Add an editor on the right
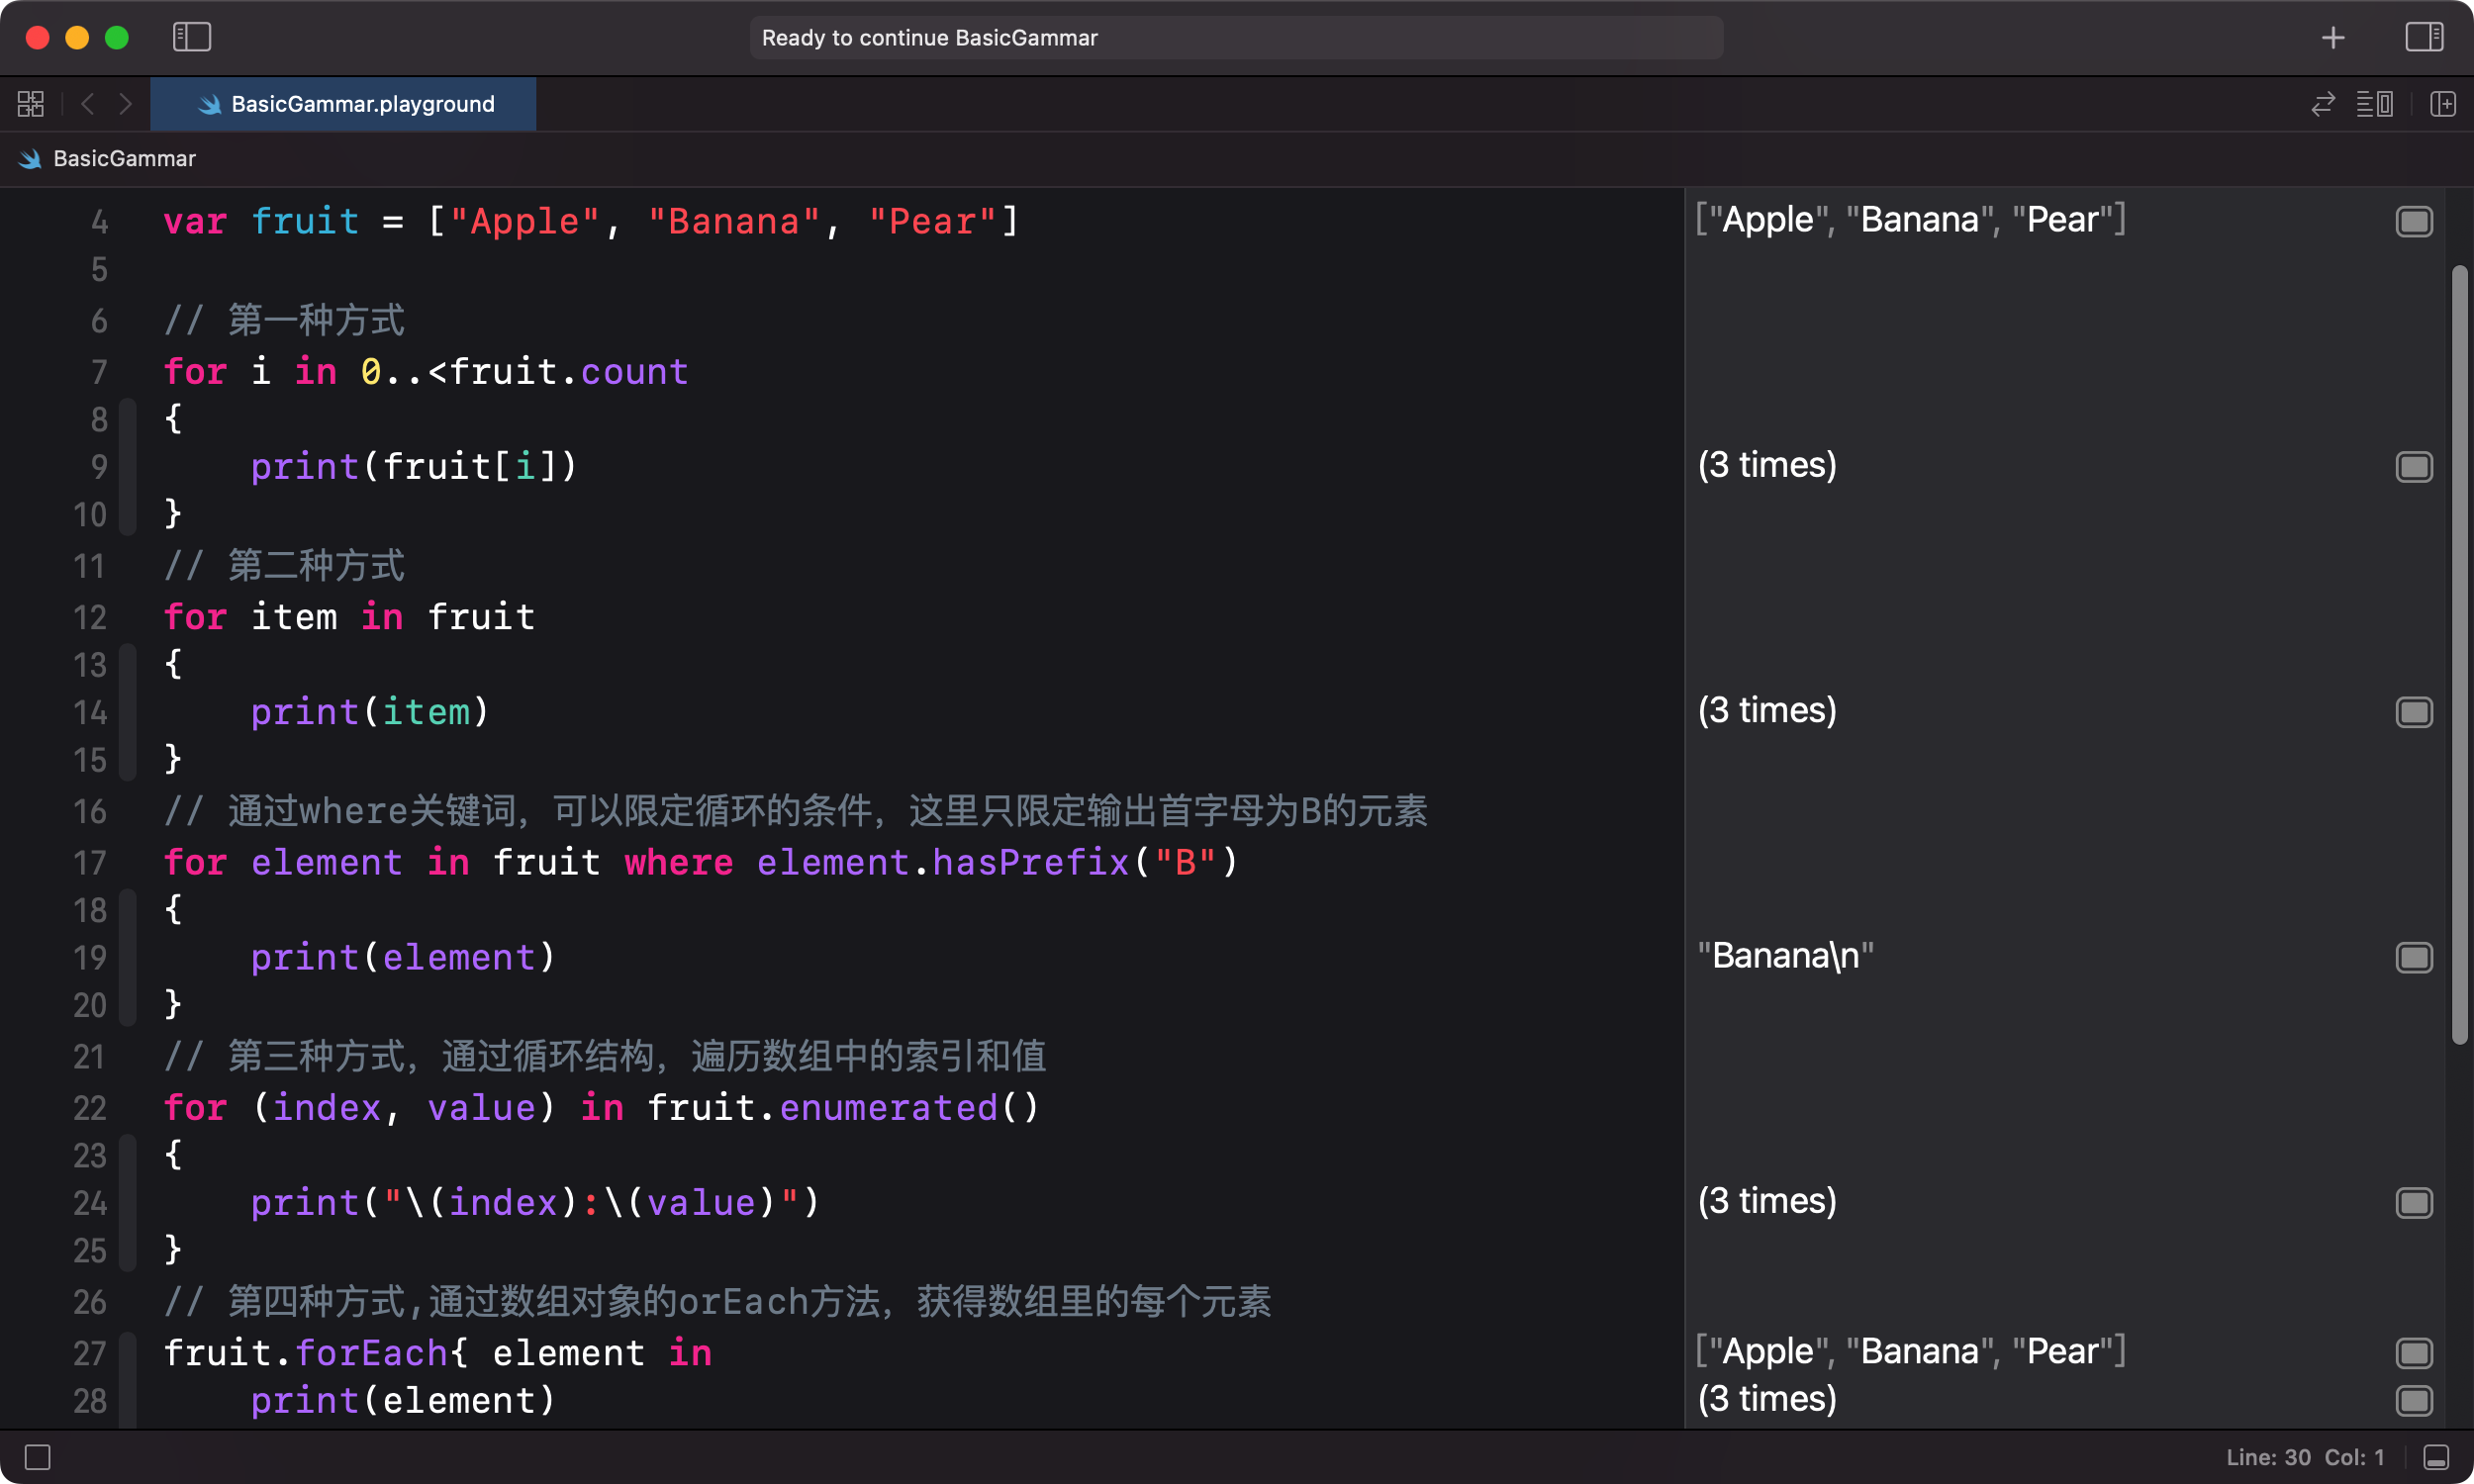This screenshot has height=1484, width=2474. coord(2443,103)
